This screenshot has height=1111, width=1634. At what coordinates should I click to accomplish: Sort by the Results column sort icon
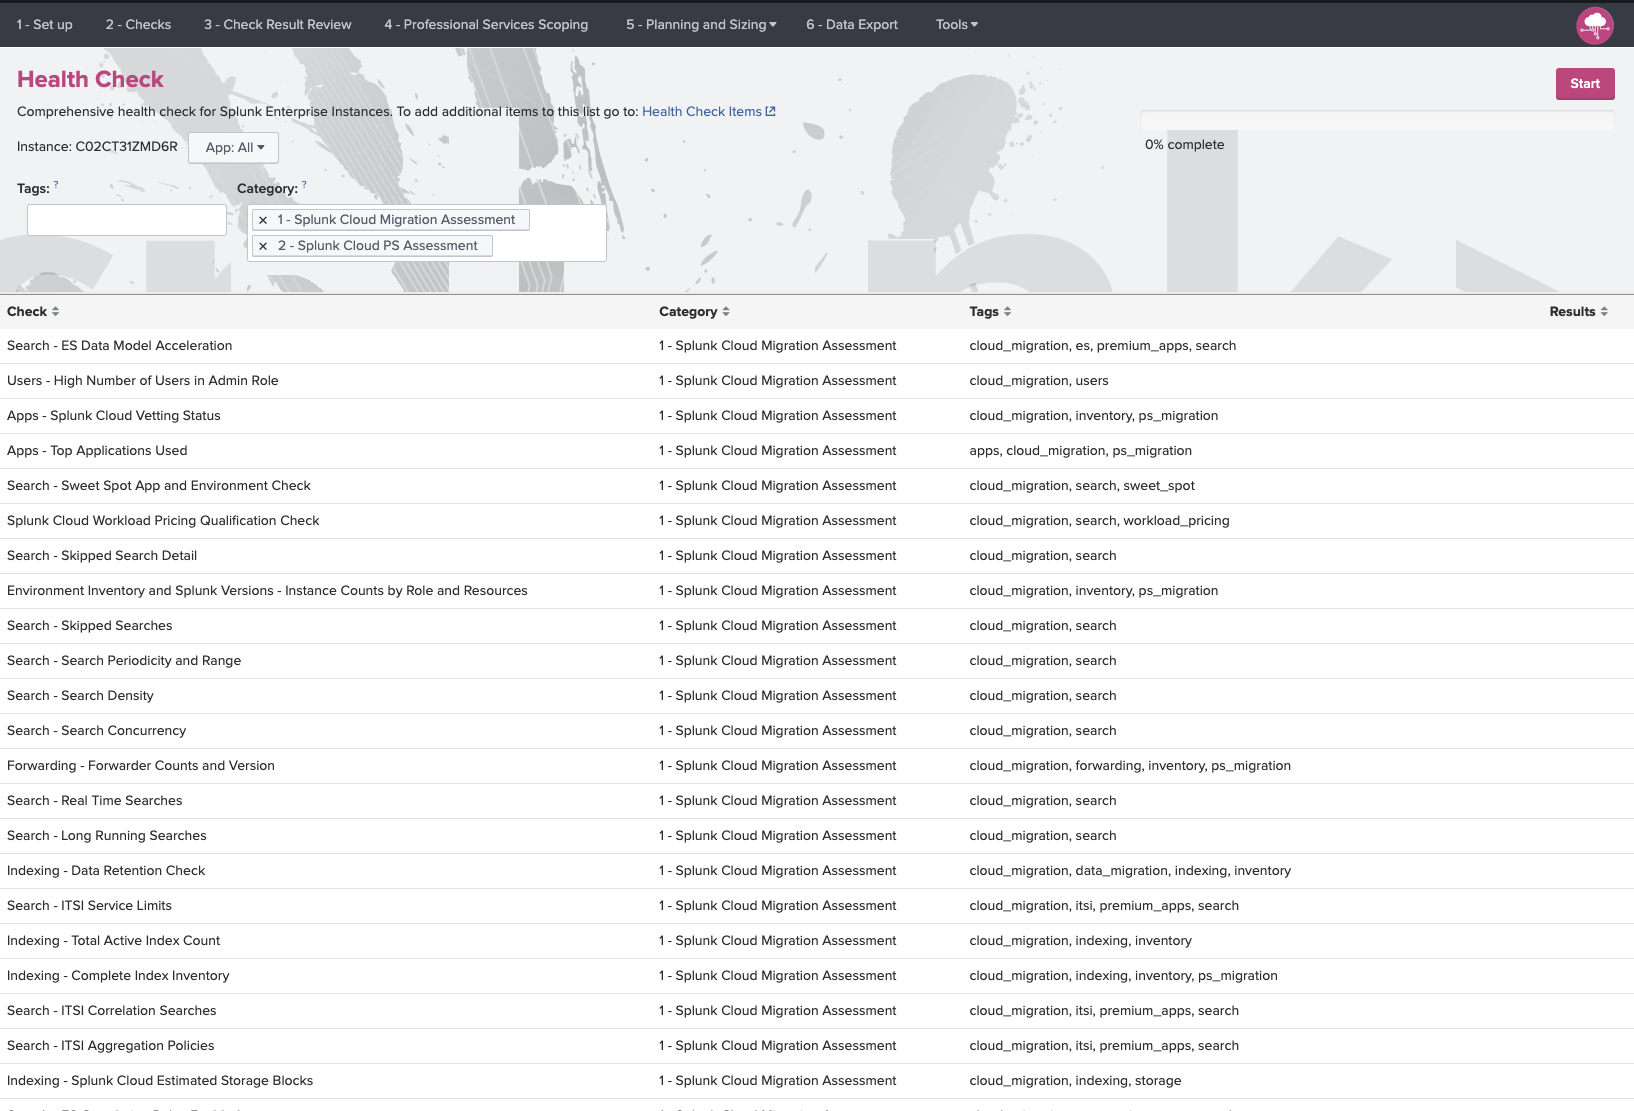[x=1604, y=312]
